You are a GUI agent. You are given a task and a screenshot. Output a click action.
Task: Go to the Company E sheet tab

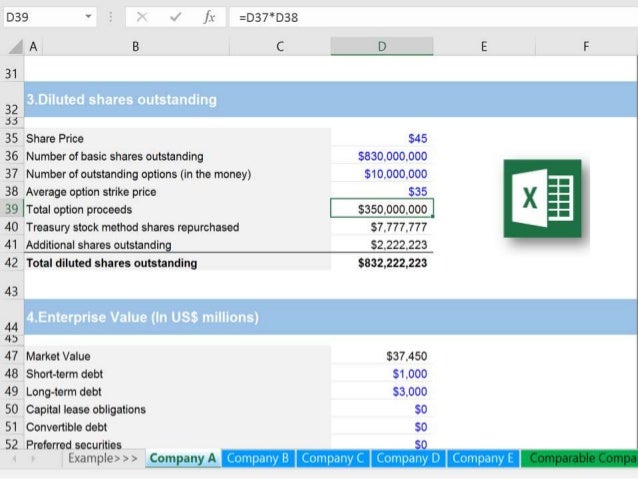click(483, 458)
